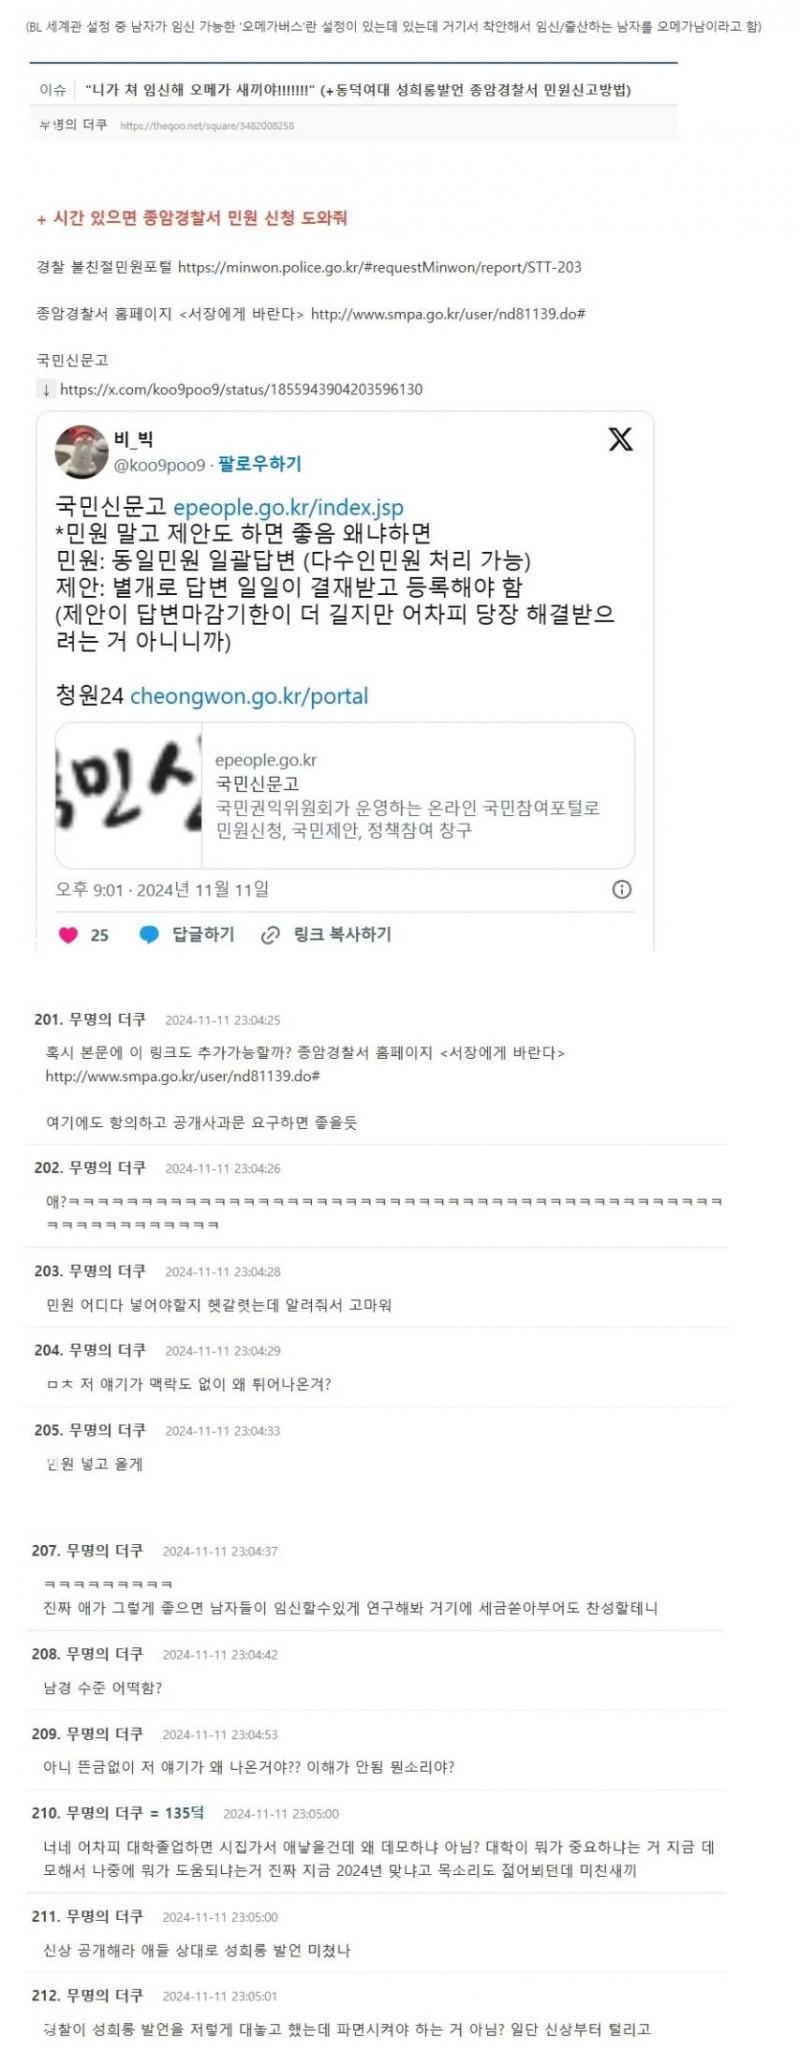This screenshot has height=2052, width=800.
Task: Open the x.com/koo9poo9 status URL
Action: click(x=241, y=389)
